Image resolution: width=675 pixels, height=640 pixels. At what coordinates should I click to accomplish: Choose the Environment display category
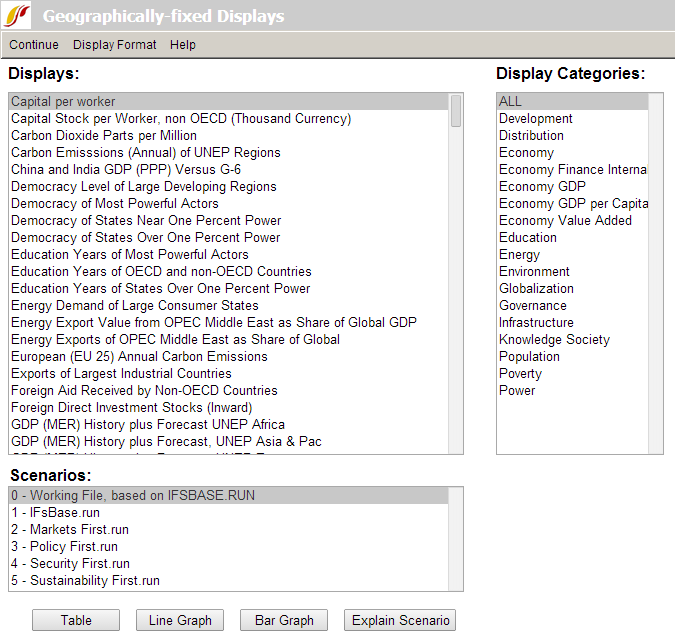534,272
